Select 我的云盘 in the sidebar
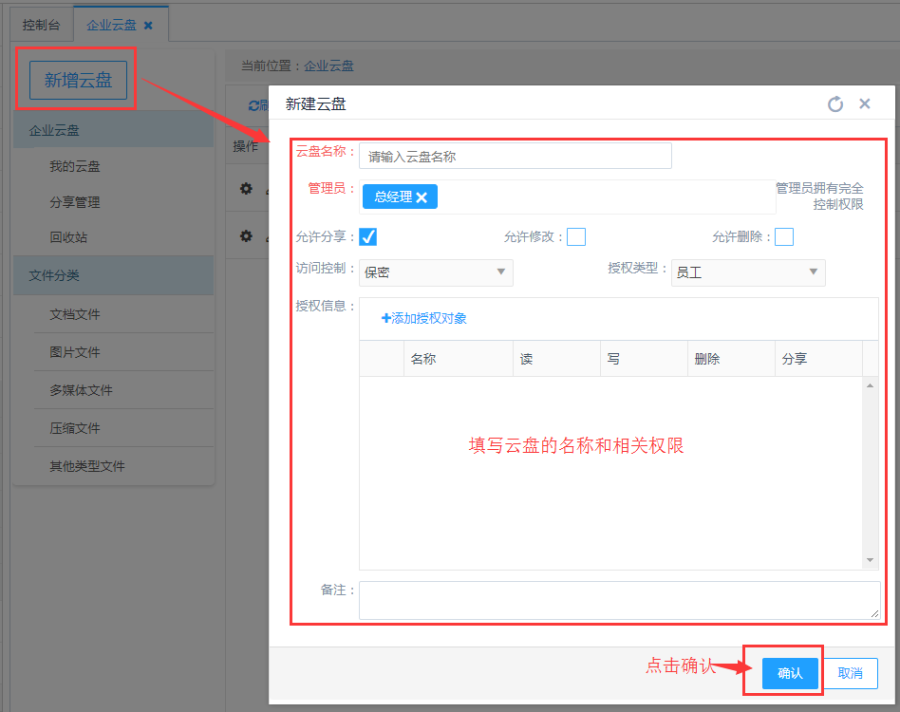The image size is (900, 712). tap(75, 167)
